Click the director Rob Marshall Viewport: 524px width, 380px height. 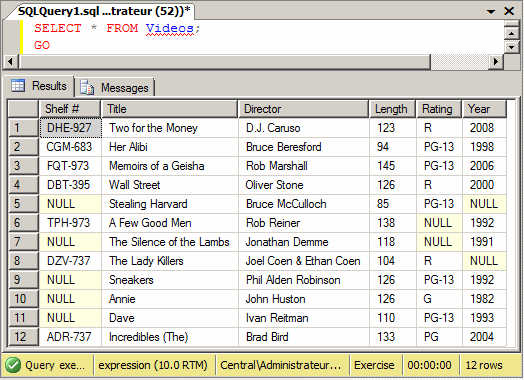277,166
